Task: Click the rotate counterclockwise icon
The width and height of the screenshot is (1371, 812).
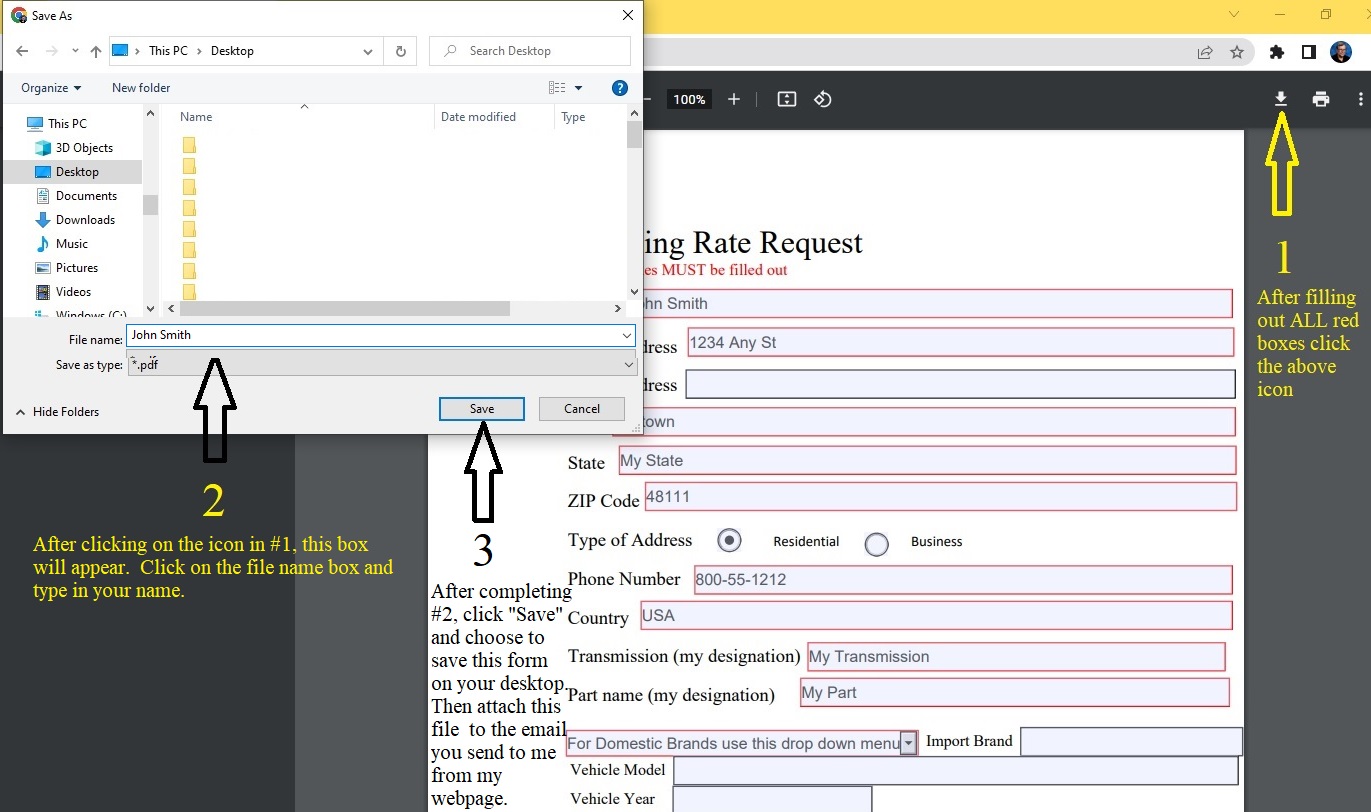Action: (x=823, y=99)
